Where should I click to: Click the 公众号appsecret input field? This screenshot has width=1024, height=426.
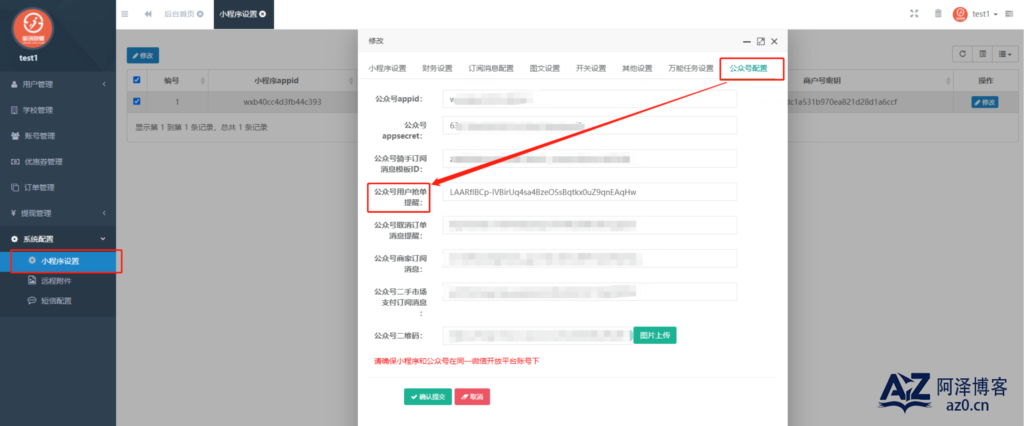(x=589, y=125)
